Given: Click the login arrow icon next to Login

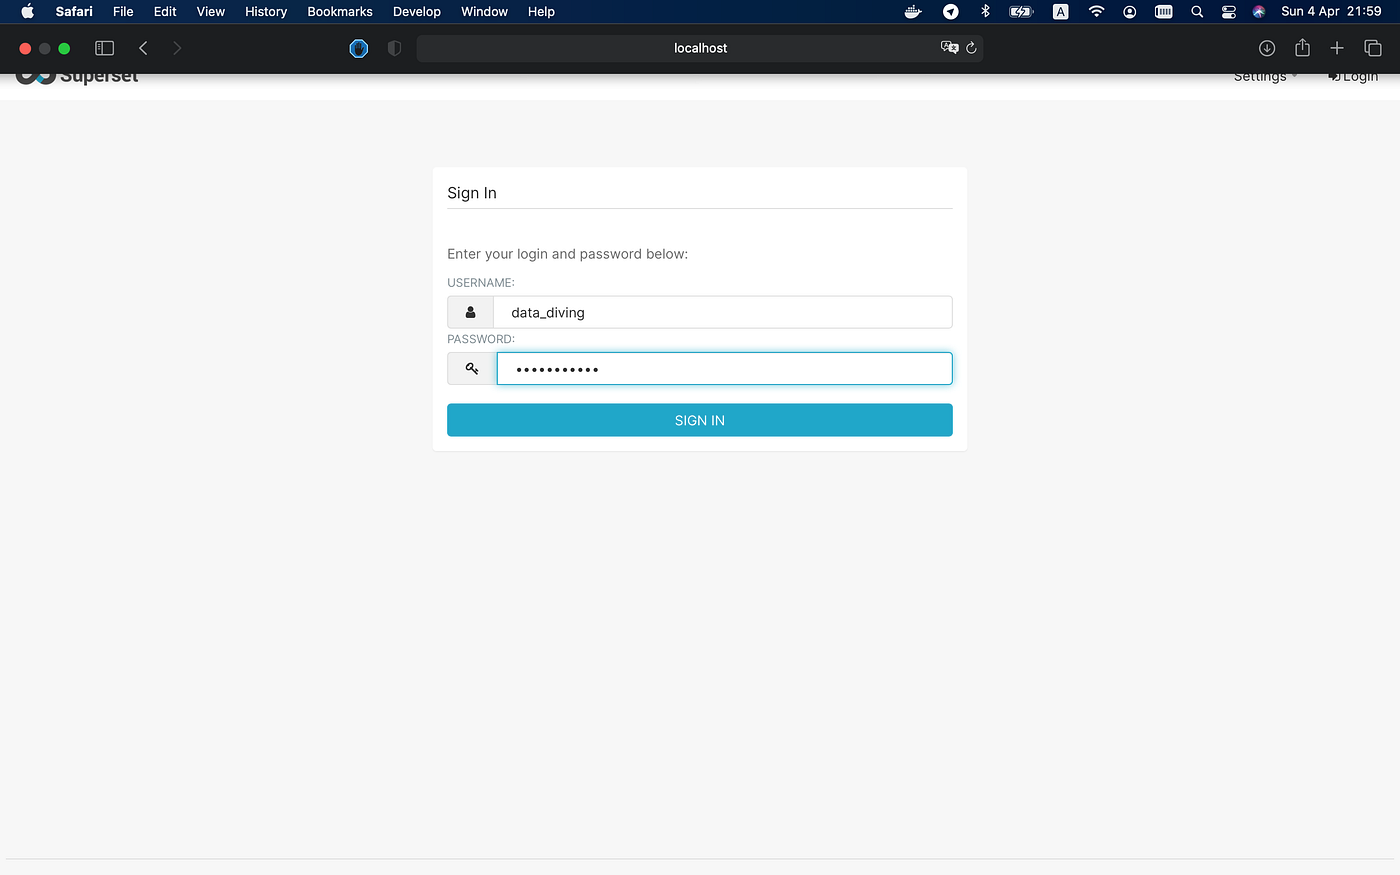Looking at the screenshot, I should pyautogui.click(x=1335, y=75).
